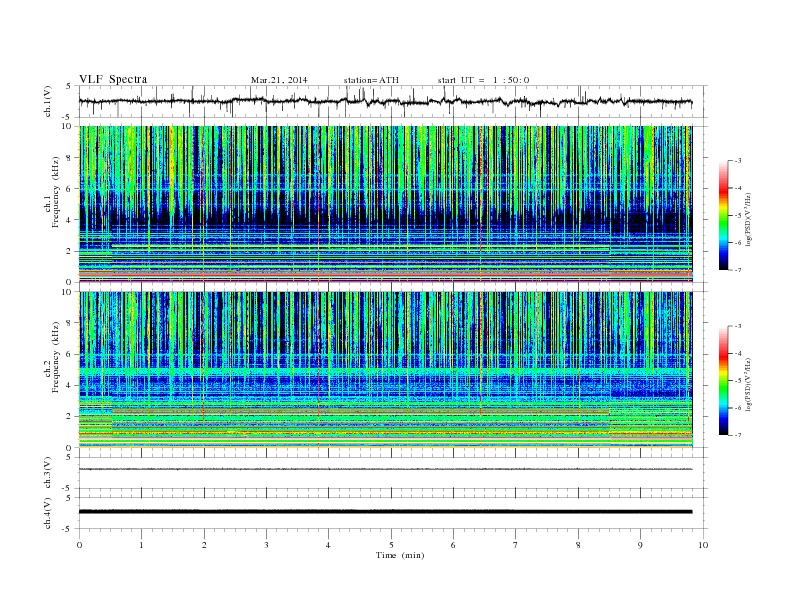Screen dimensions: 792x612
Task: Click time axis tick label "0"
Action: click(79, 545)
